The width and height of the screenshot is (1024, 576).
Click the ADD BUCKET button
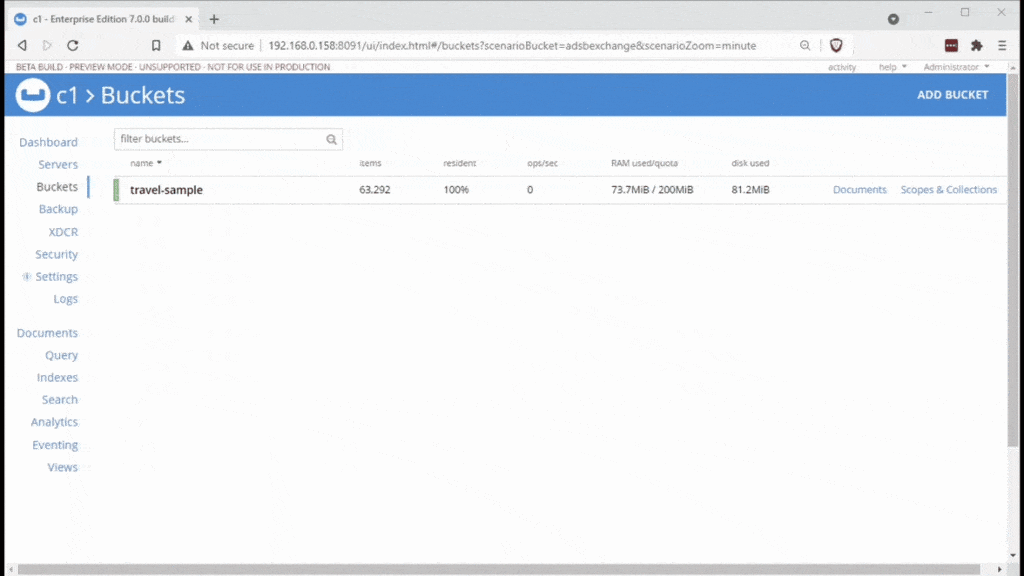coord(953,94)
